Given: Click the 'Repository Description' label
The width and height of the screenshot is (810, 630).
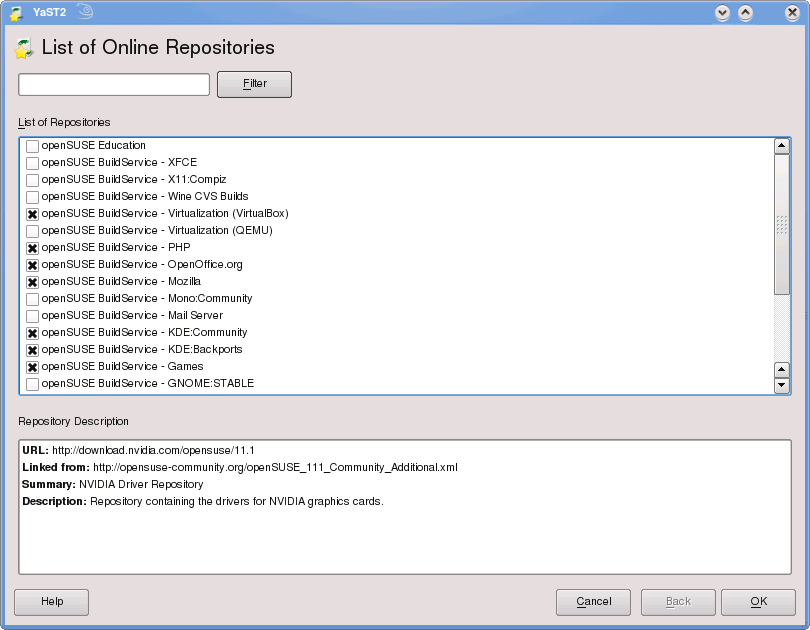Looking at the screenshot, I should [x=73, y=421].
